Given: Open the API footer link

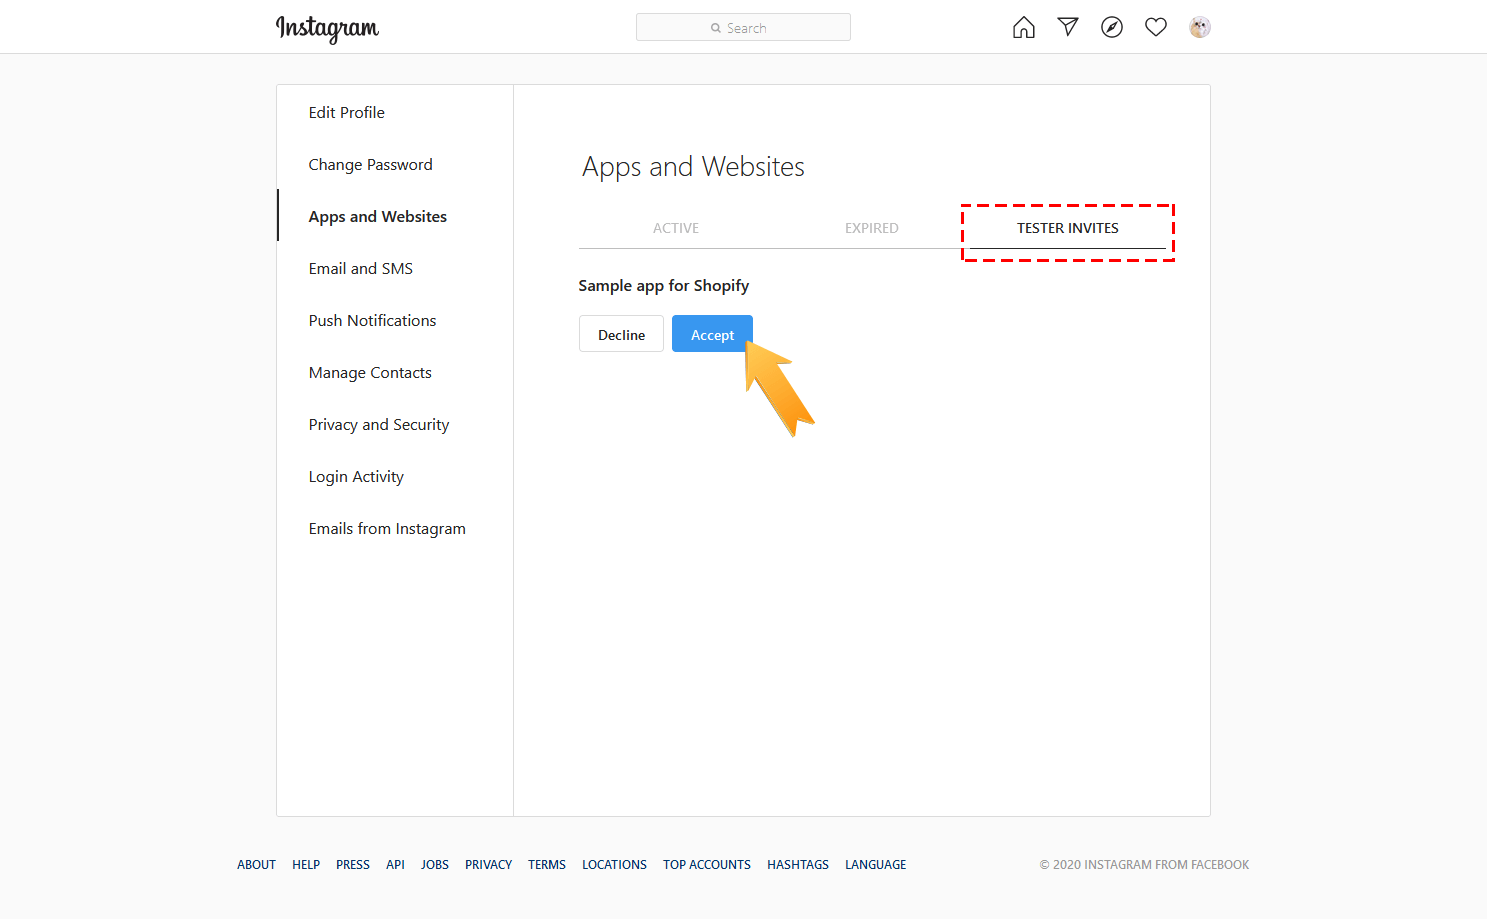Looking at the screenshot, I should 395,865.
